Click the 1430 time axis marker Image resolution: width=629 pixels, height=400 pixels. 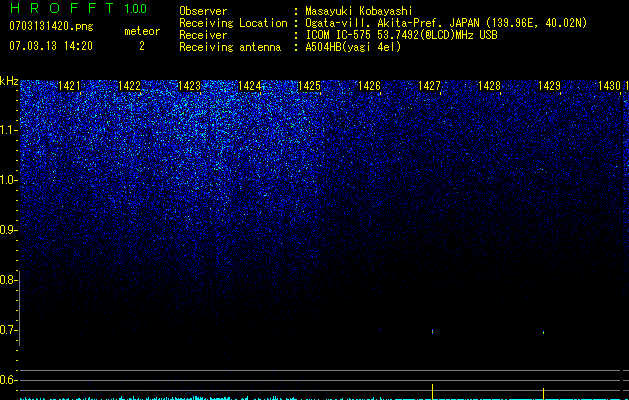609,86
